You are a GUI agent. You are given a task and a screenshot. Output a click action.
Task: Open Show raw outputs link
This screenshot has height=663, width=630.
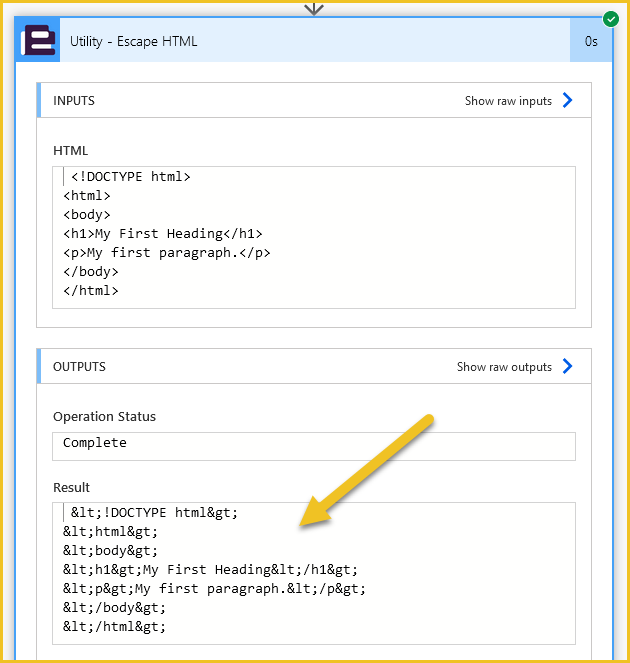[504, 367]
